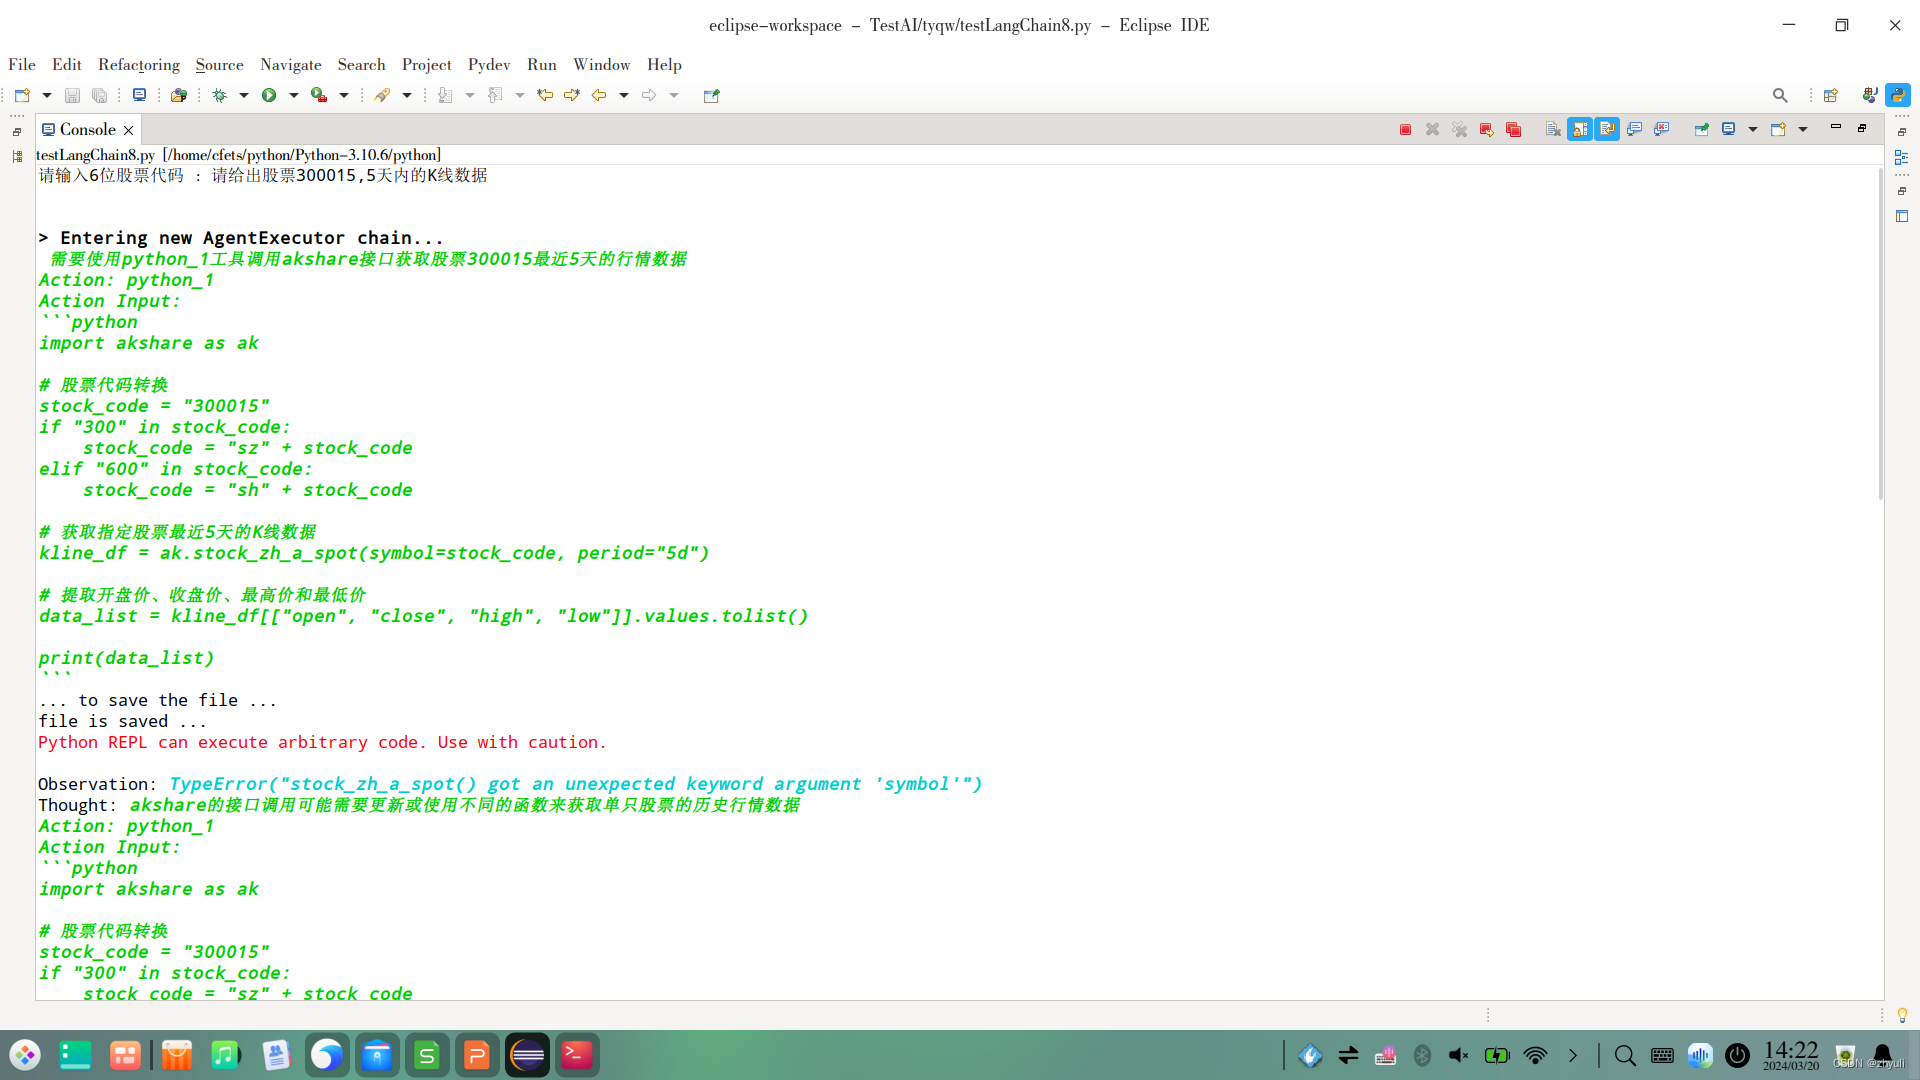Click the Save All toolbar icon
The image size is (1920, 1080).
[x=99, y=95]
